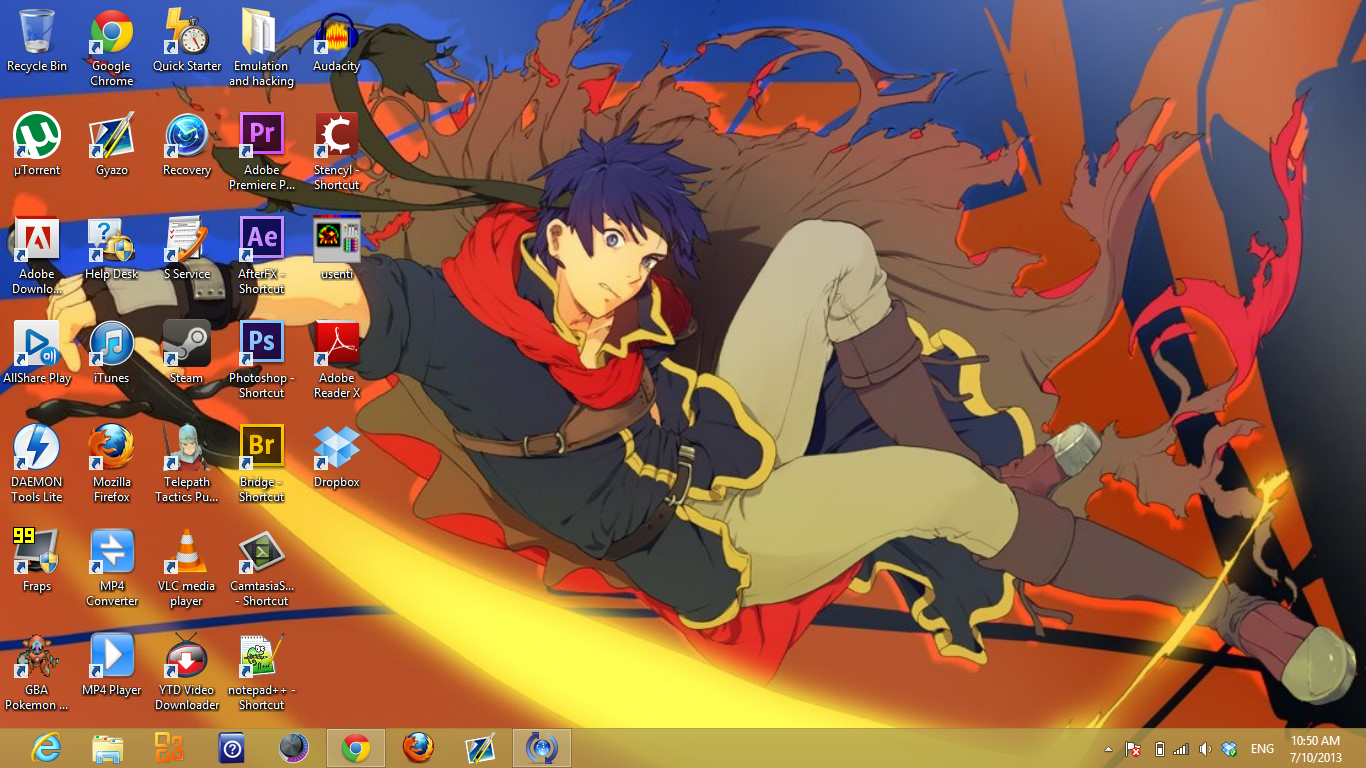Click the network signal tray icon
This screenshot has height=768, width=1366.
tap(1181, 749)
